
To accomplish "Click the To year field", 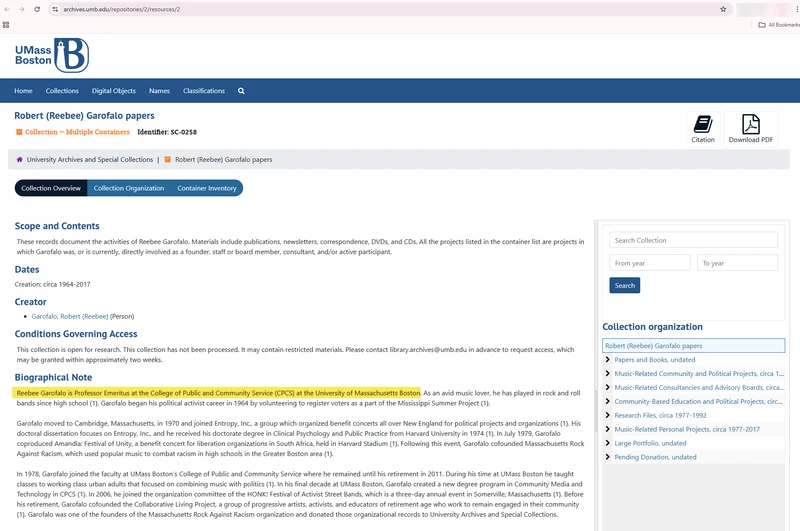I will (737, 263).
